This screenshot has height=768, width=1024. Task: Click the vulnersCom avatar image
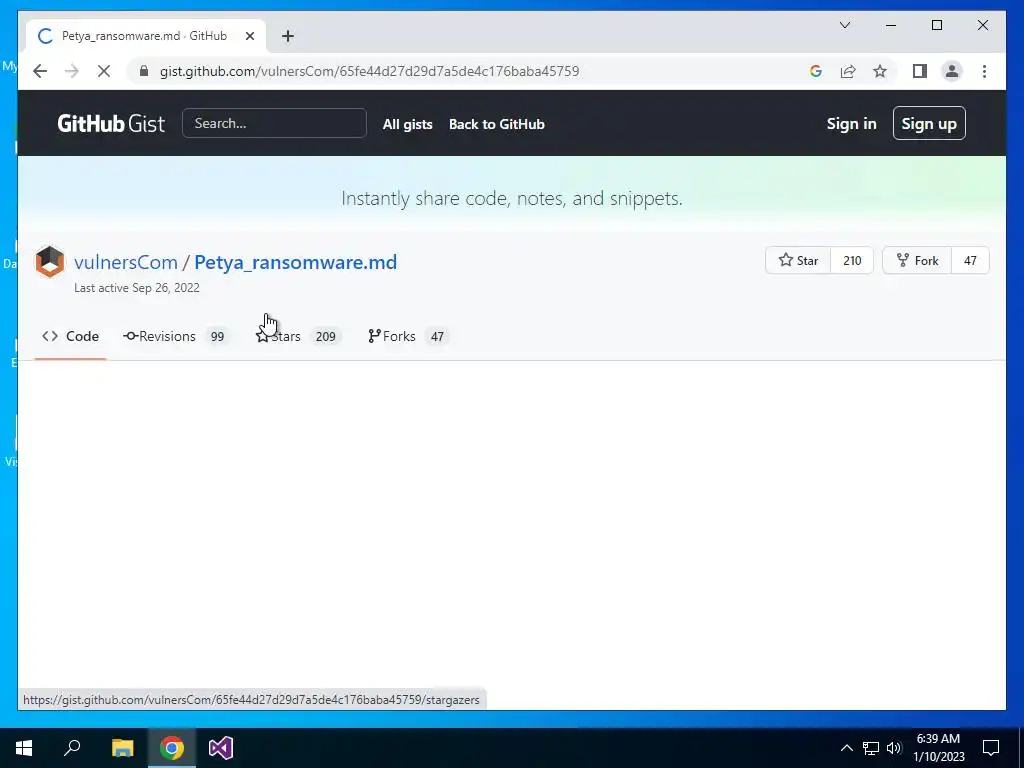tap(50, 261)
